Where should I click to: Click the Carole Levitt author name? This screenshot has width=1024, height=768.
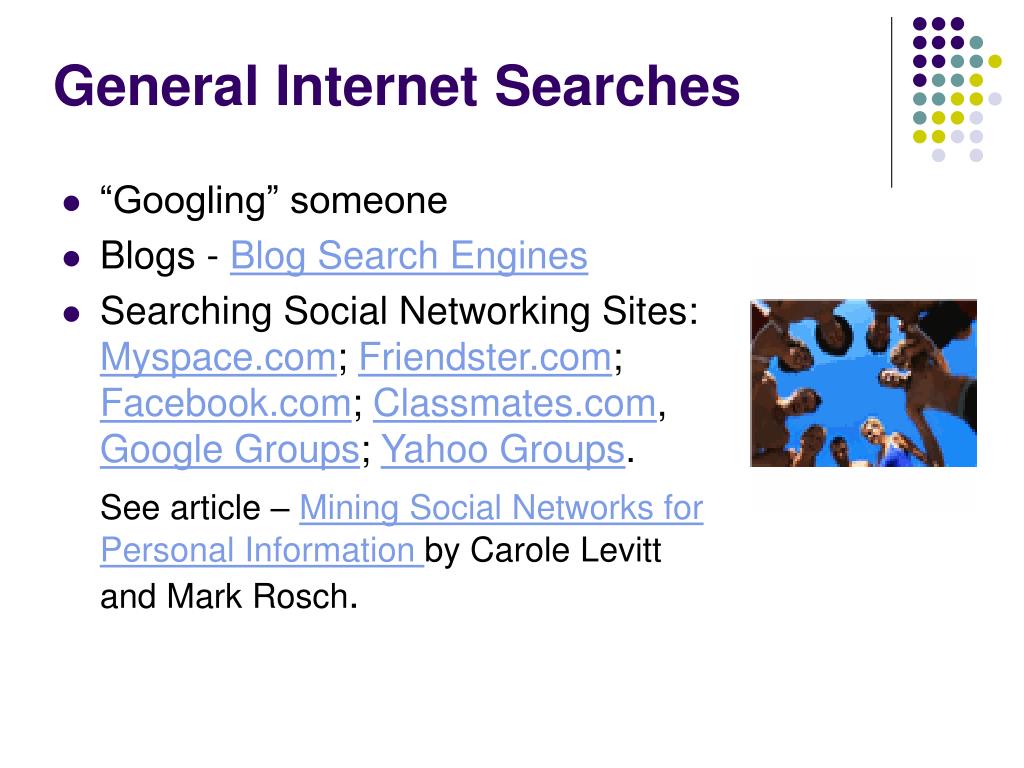[566, 550]
